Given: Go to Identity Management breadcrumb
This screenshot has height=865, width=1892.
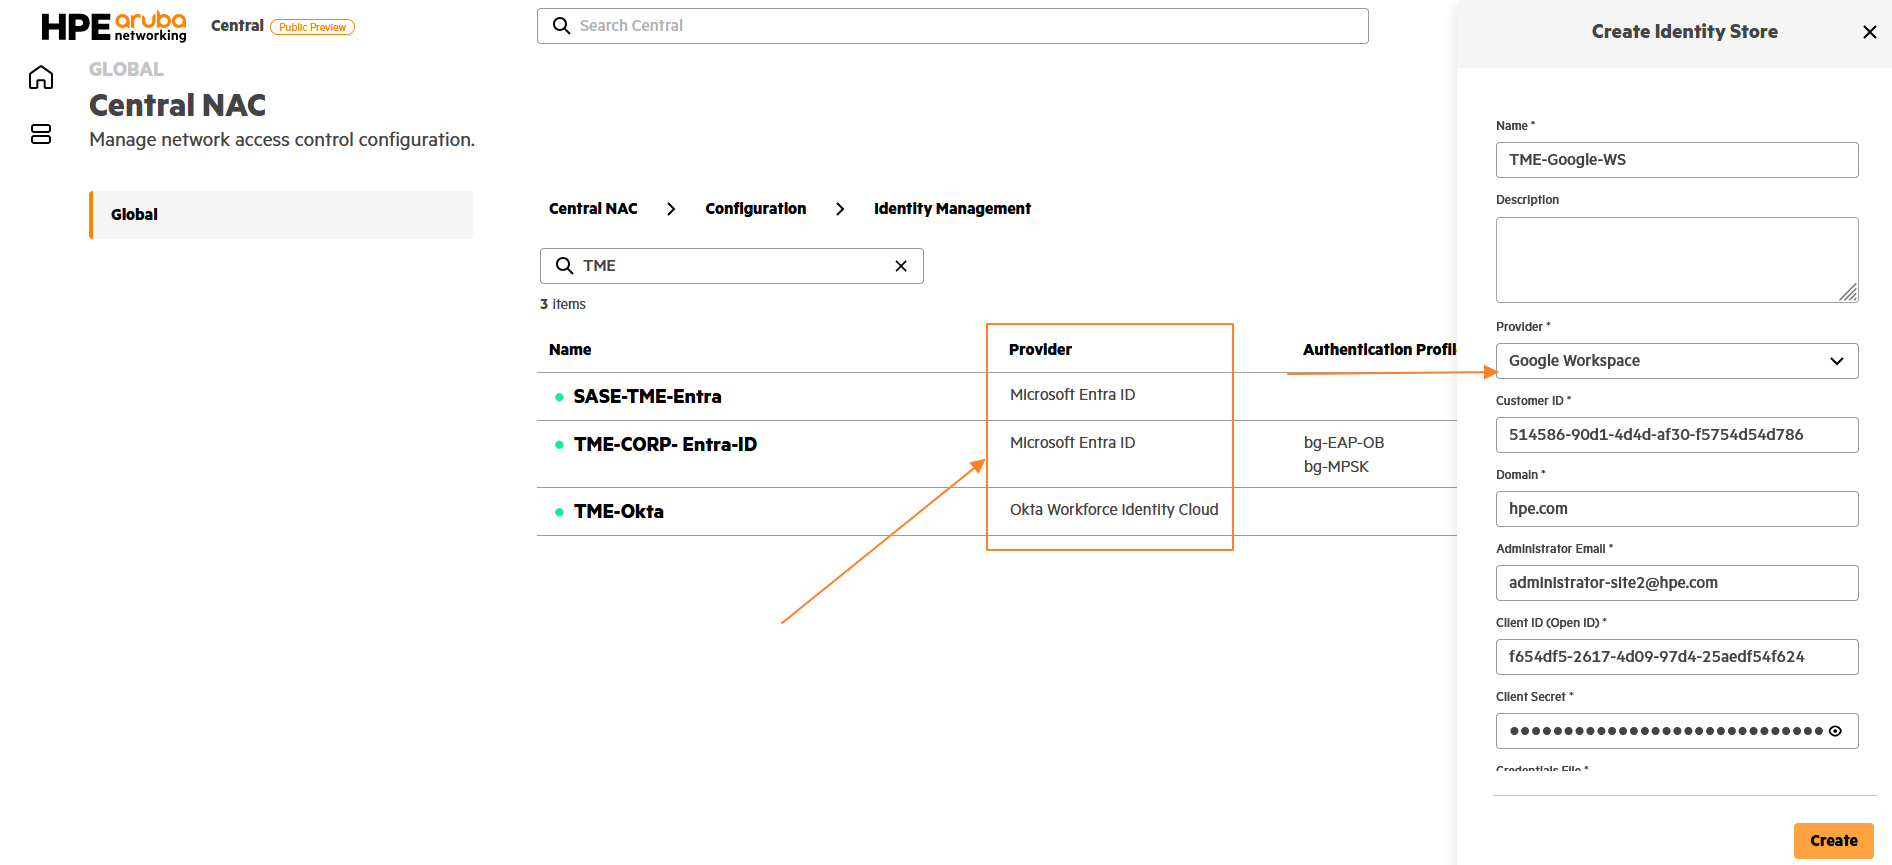Looking at the screenshot, I should (952, 209).
